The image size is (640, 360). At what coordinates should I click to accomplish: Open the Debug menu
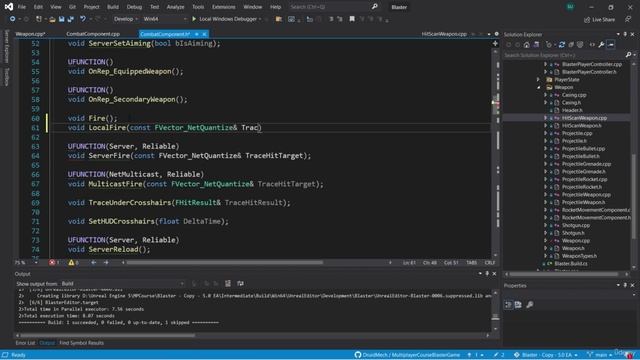click(x=134, y=7)
